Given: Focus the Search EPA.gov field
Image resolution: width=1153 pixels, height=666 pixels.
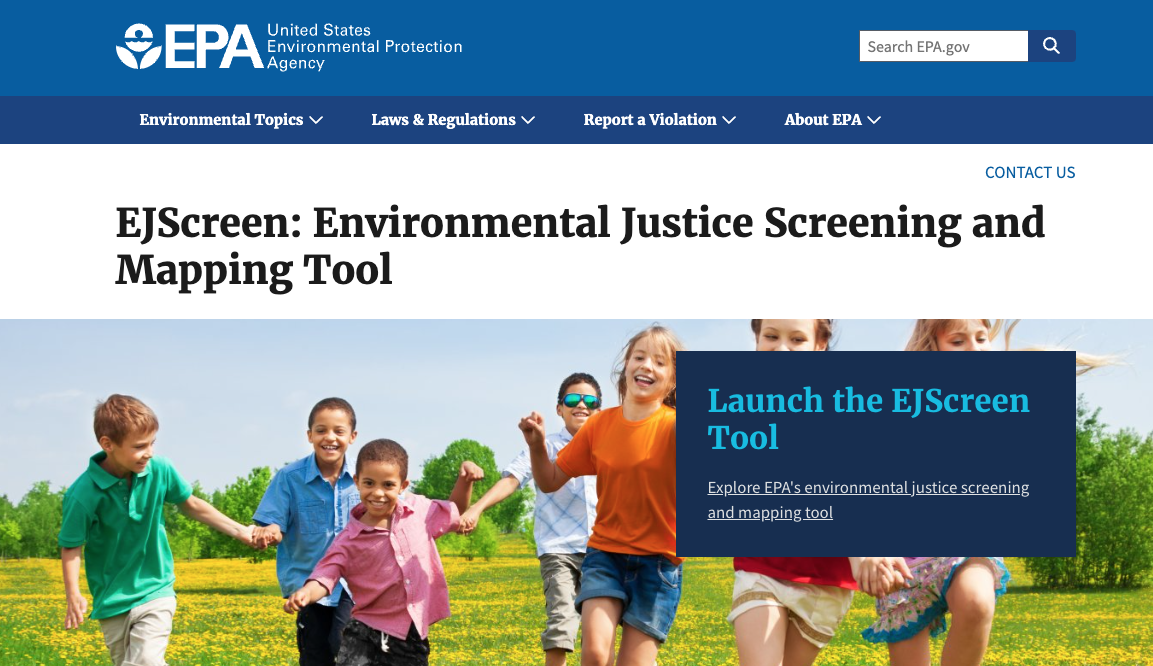Looking at the screenshot, I should tap(943, 46).
